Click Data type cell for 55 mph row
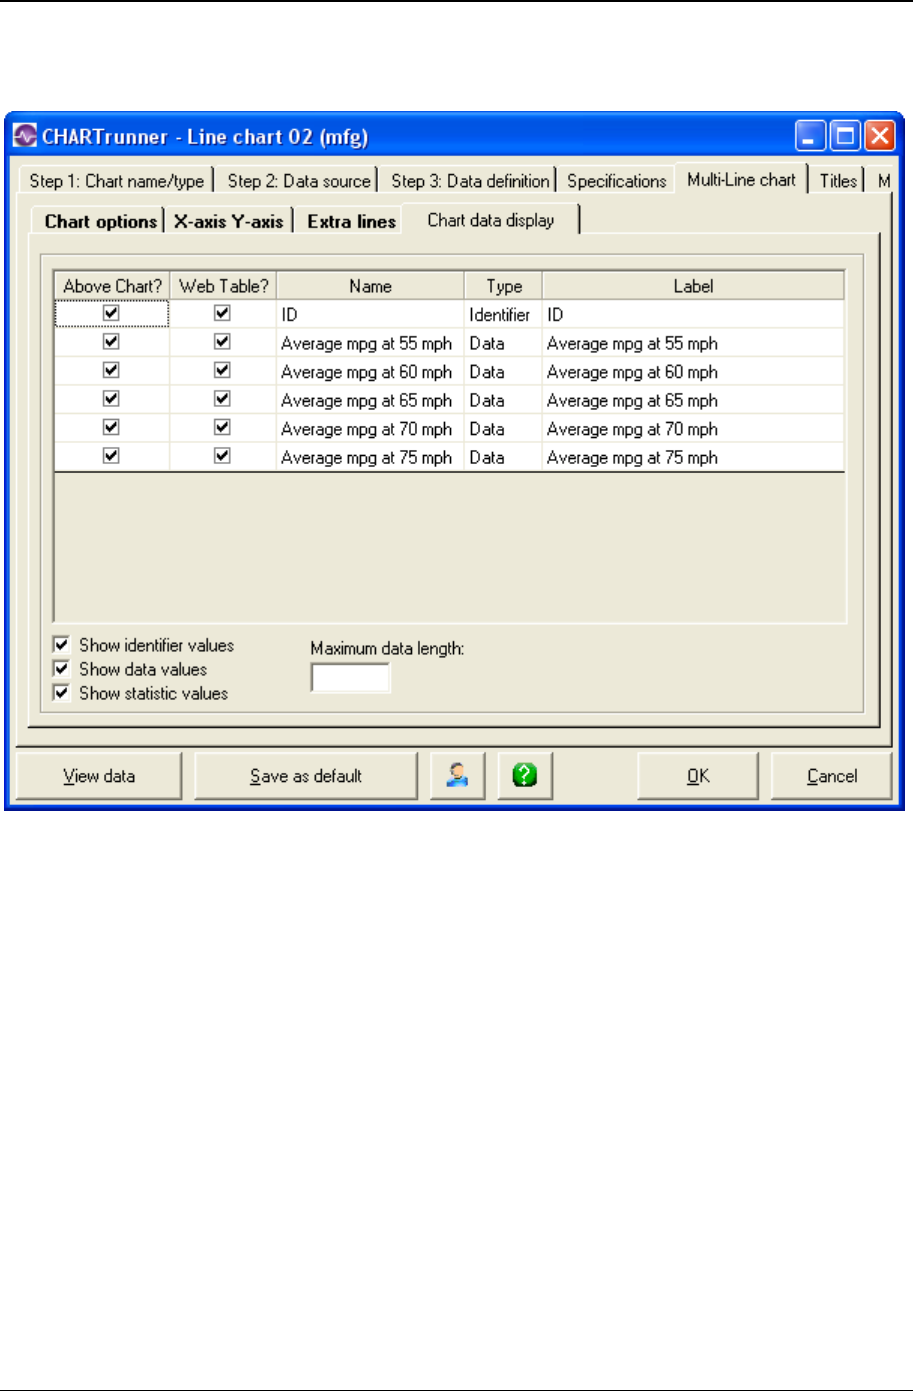The height and width of the screenshot is (1391, 913). (504, 343)
